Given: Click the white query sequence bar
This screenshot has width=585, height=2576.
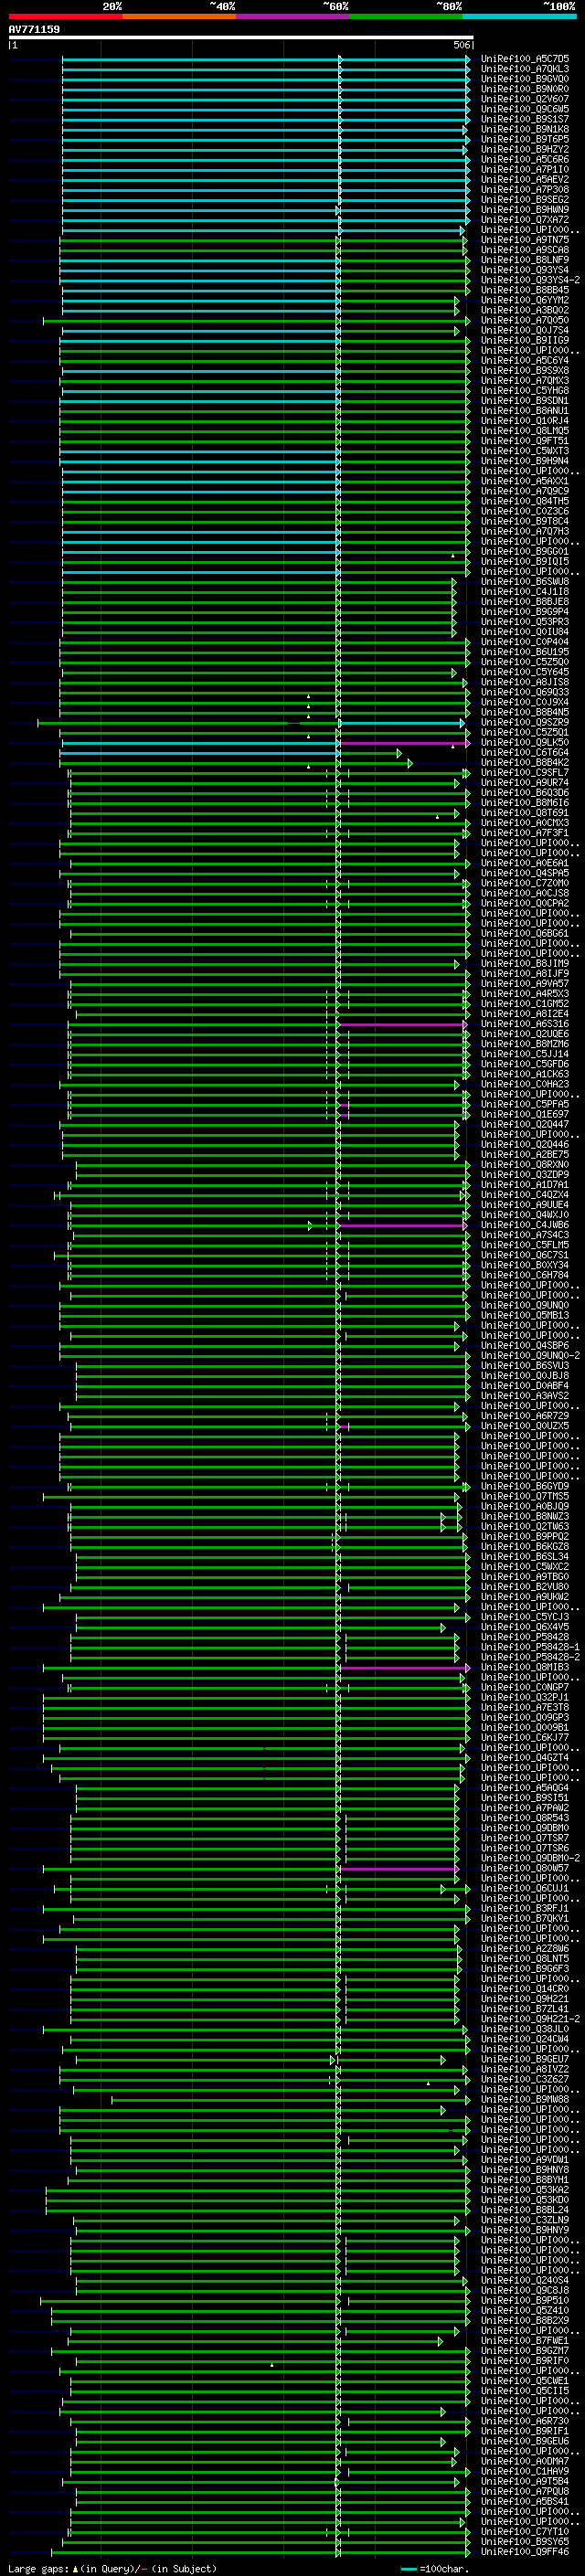Looking at the screenshot, I should (241, 38).
